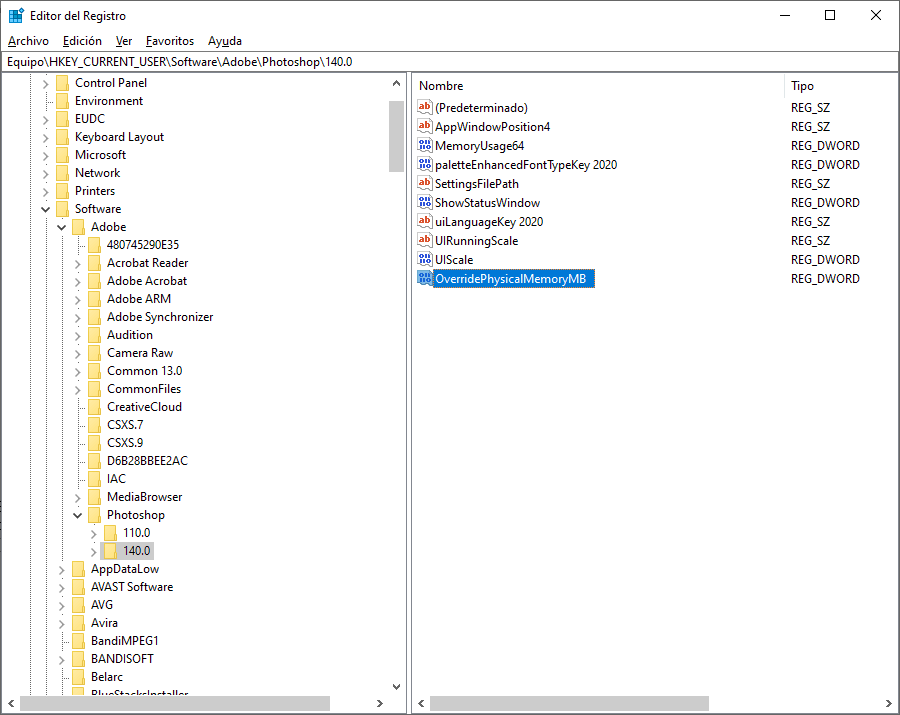
Task: Select the CSXS.9 key
Action: coord(125,443)
